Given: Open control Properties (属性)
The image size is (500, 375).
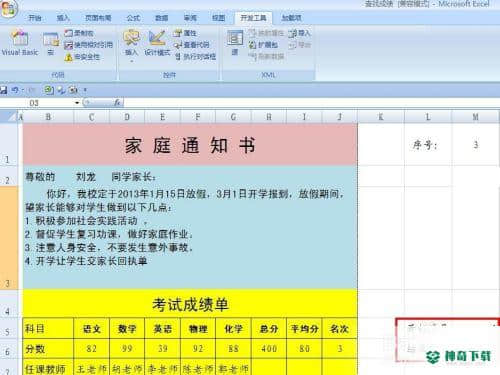Looking at the screenshot, I should (x=185, y=33).
